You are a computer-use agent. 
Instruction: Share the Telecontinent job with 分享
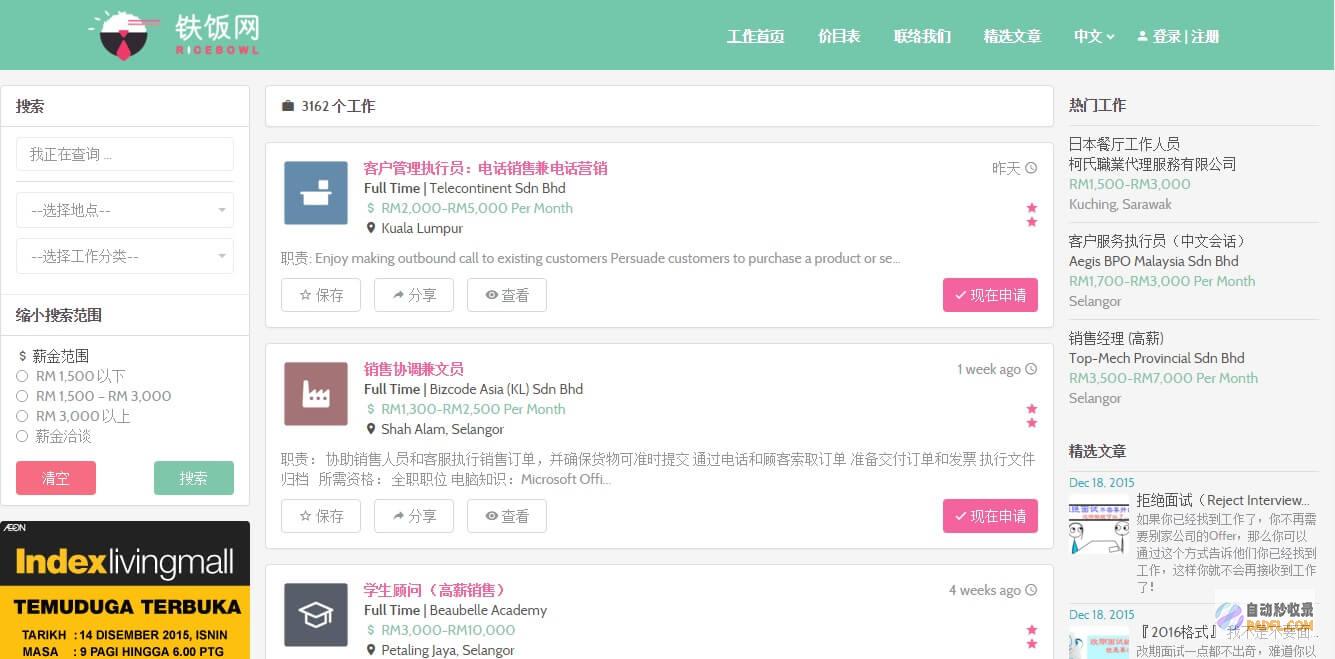(x=414, y=295)
